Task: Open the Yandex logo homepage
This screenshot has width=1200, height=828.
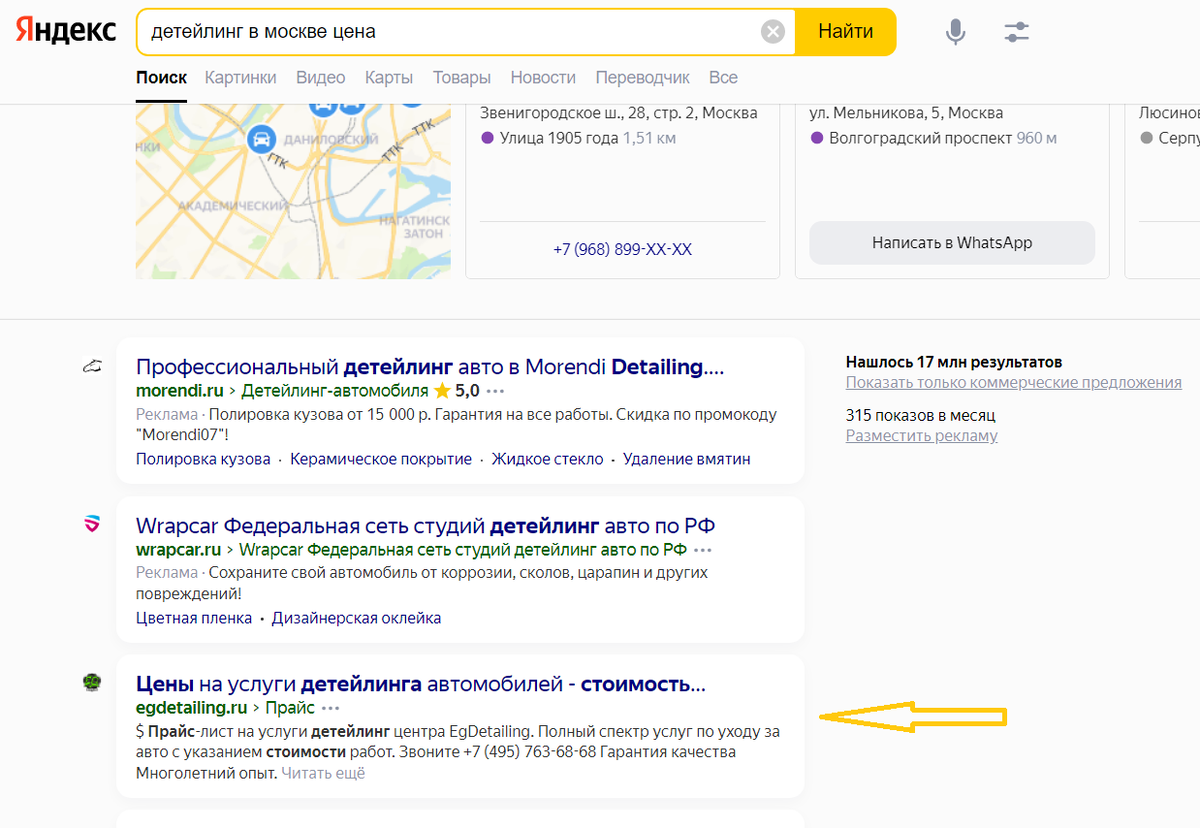Action: pos(65,31)
